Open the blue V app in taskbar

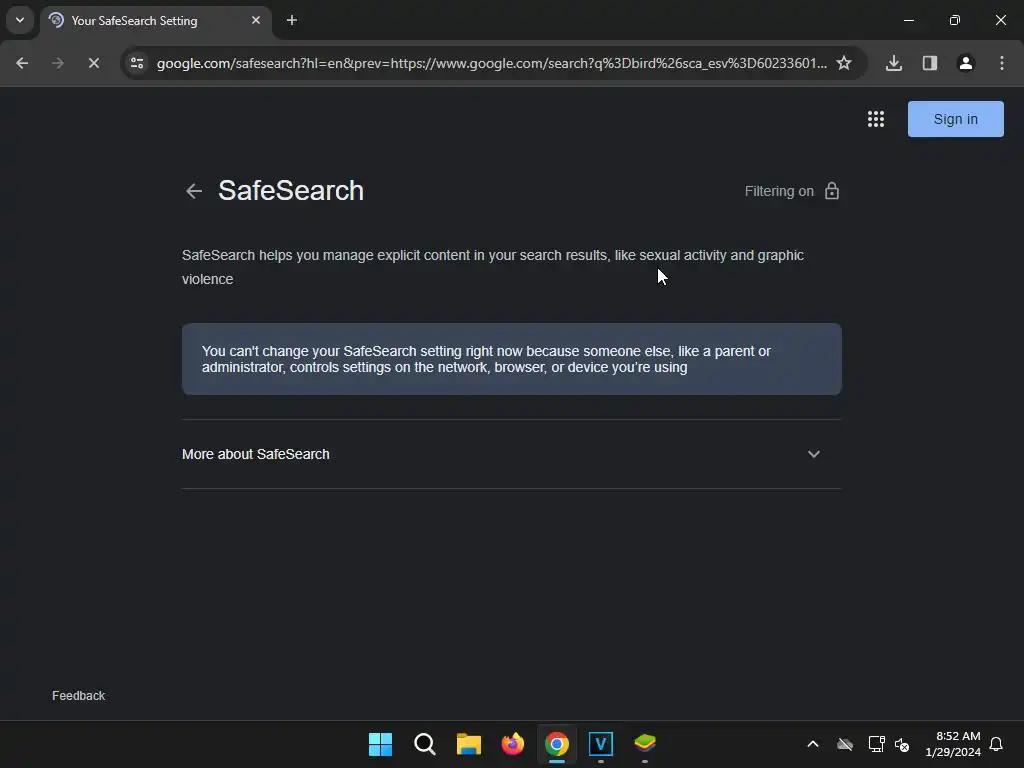601,744
